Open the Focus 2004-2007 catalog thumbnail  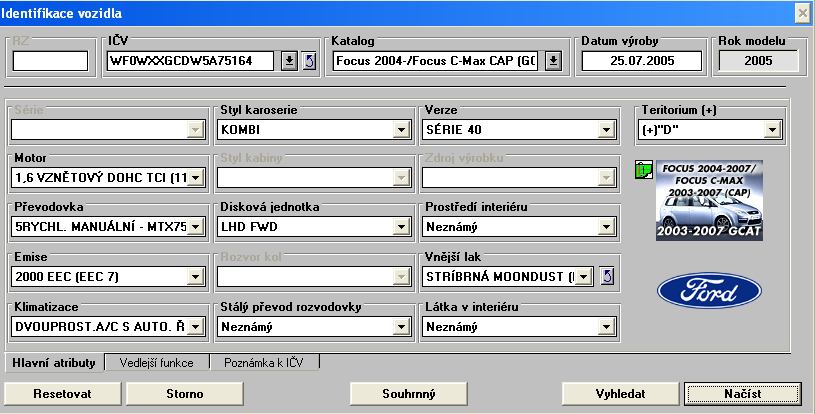[709, 201]
